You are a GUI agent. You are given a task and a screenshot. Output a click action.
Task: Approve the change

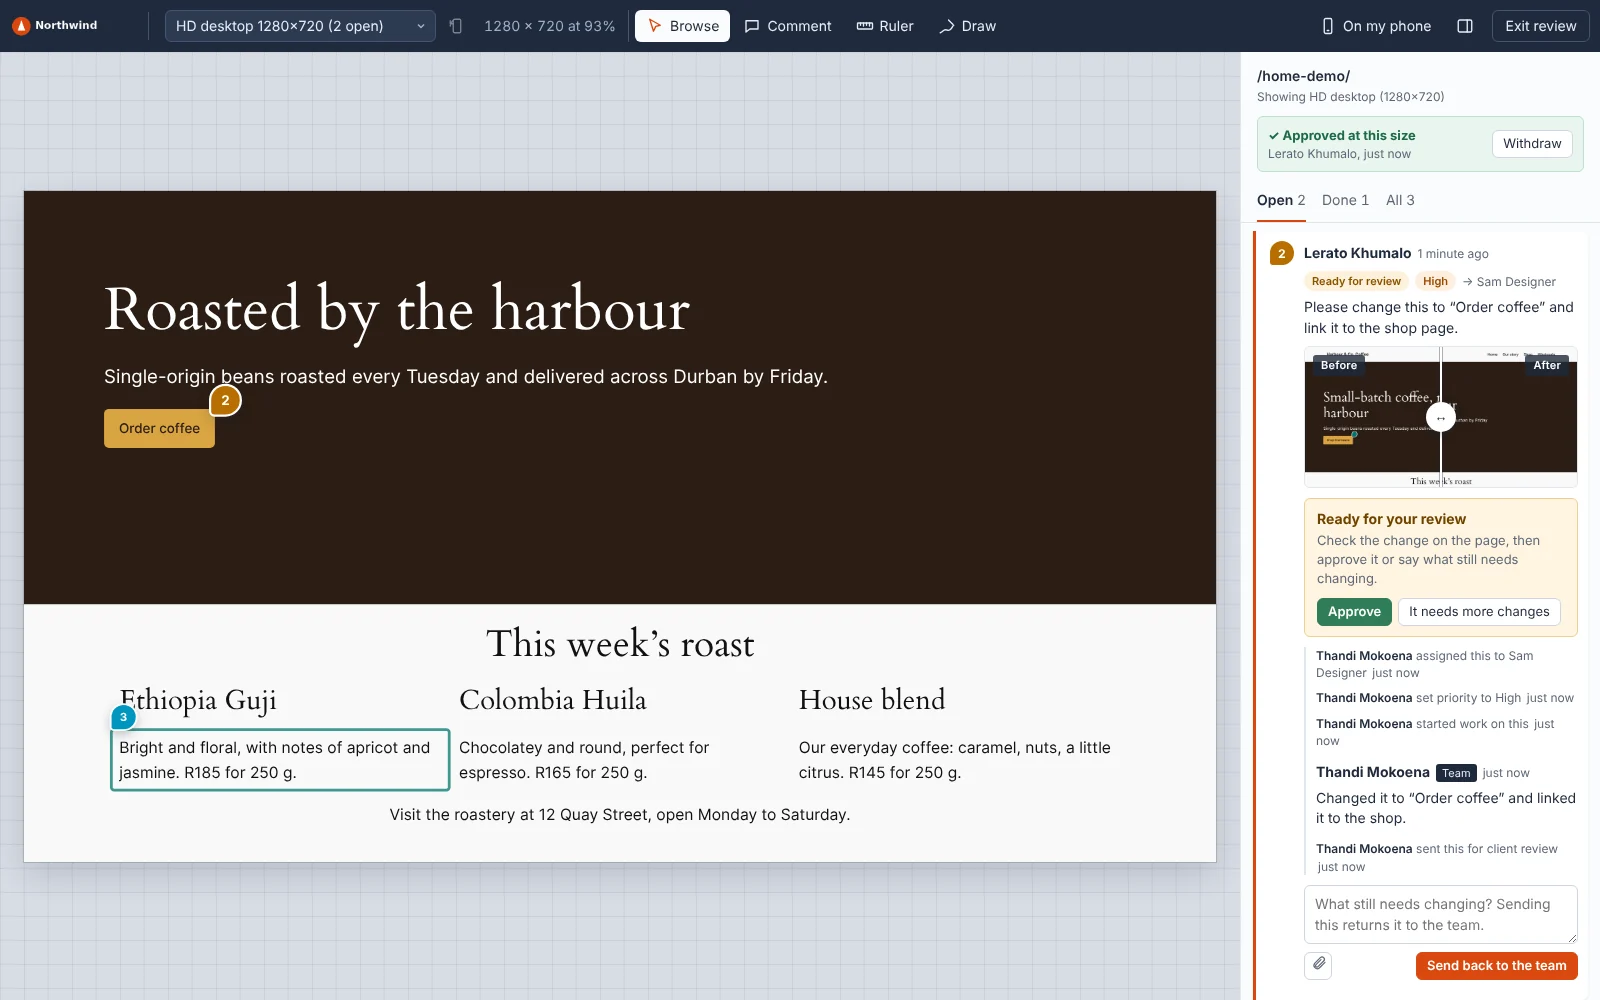pos(1354,612)
